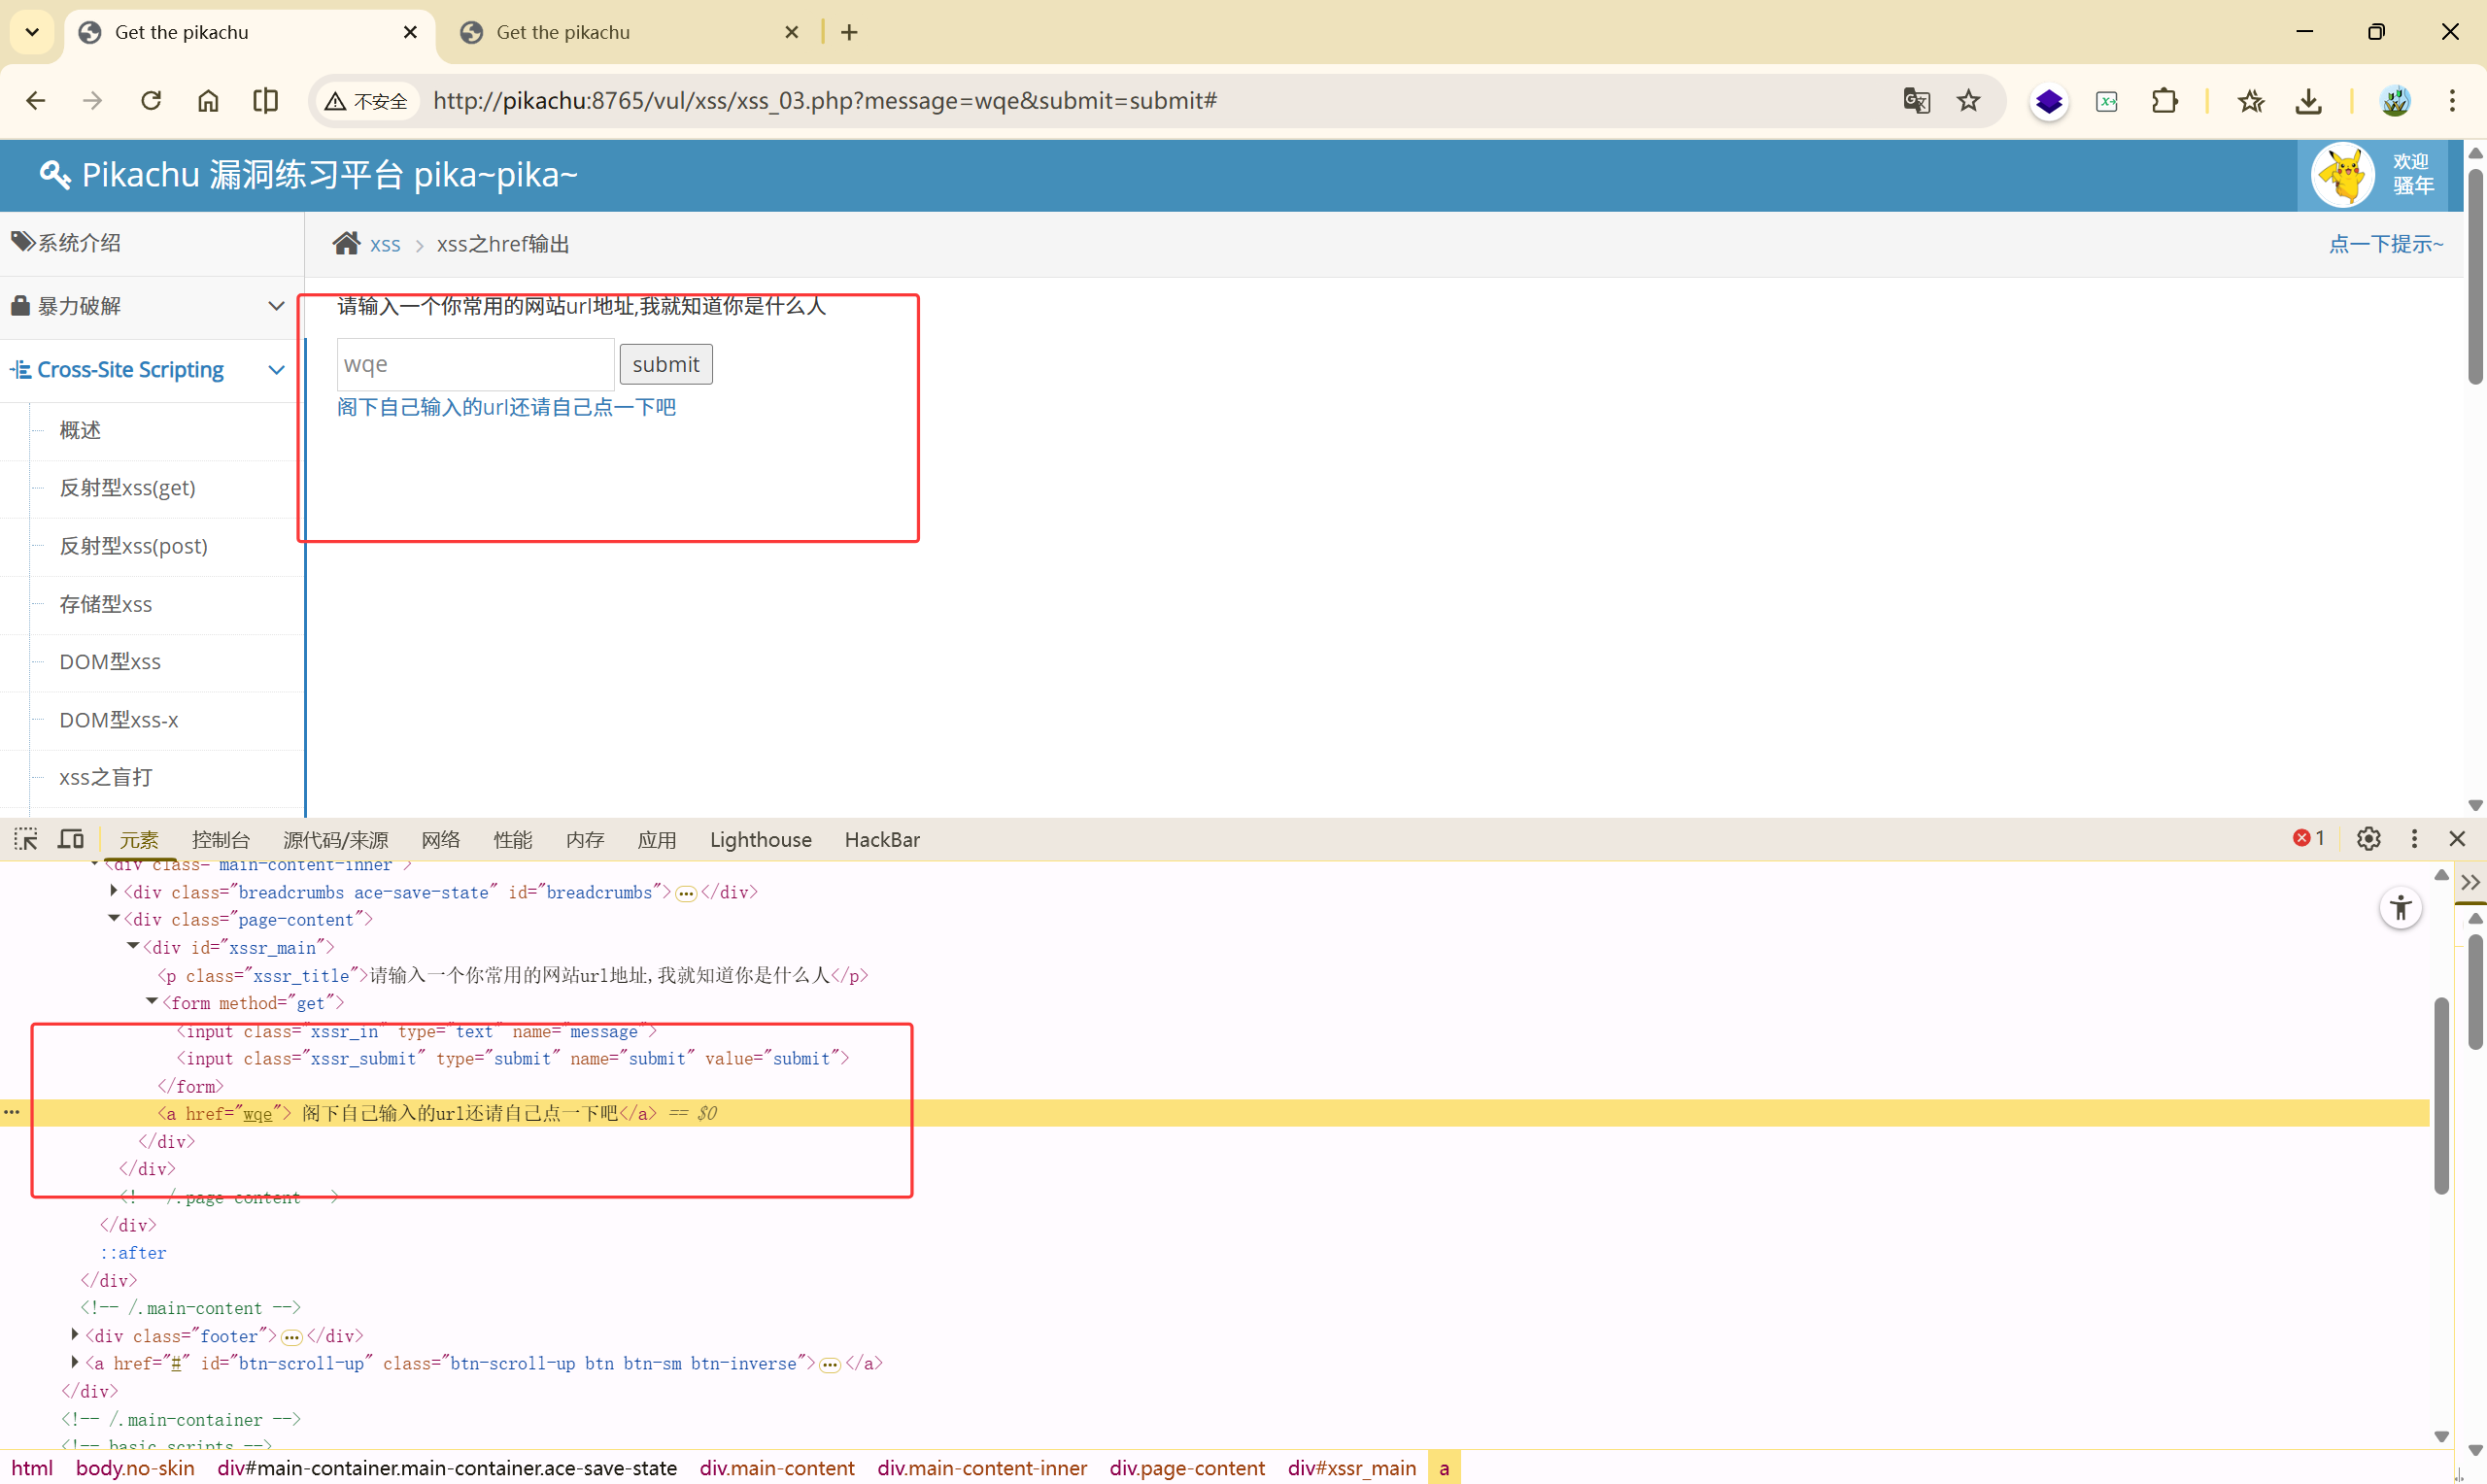2487x1484 pixels.
Task: Reload the page with refresh icon
Action: coord(151,101)
